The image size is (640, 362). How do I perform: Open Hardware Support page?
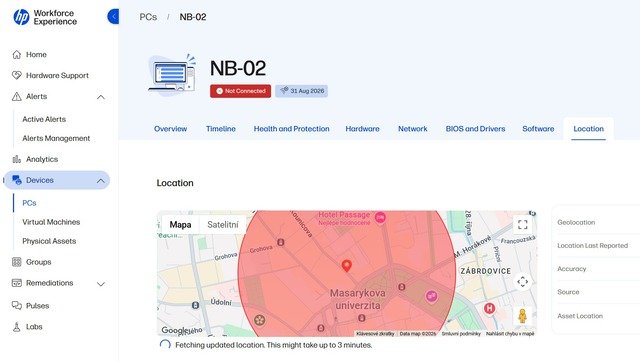tap(57, 76)
